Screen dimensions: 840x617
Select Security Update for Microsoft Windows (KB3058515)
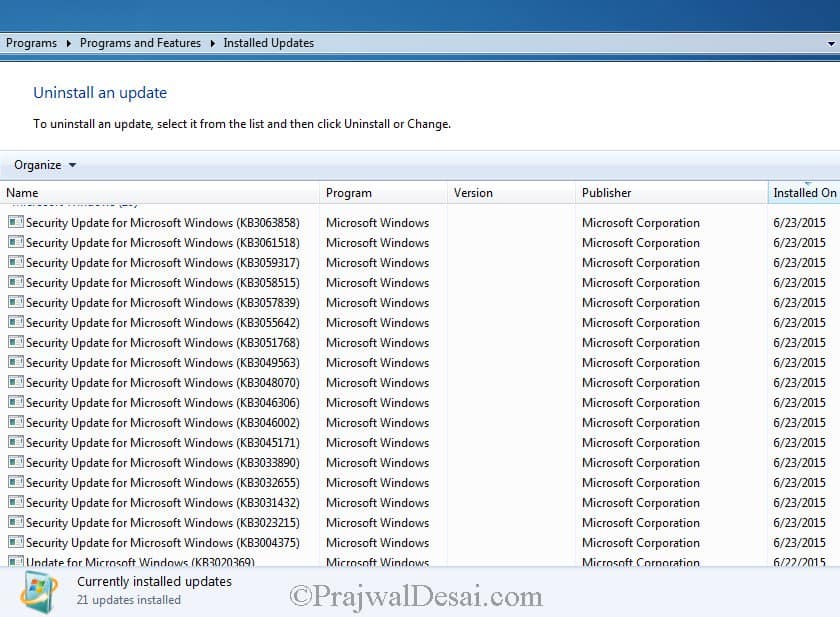click(x=163, y=282)
